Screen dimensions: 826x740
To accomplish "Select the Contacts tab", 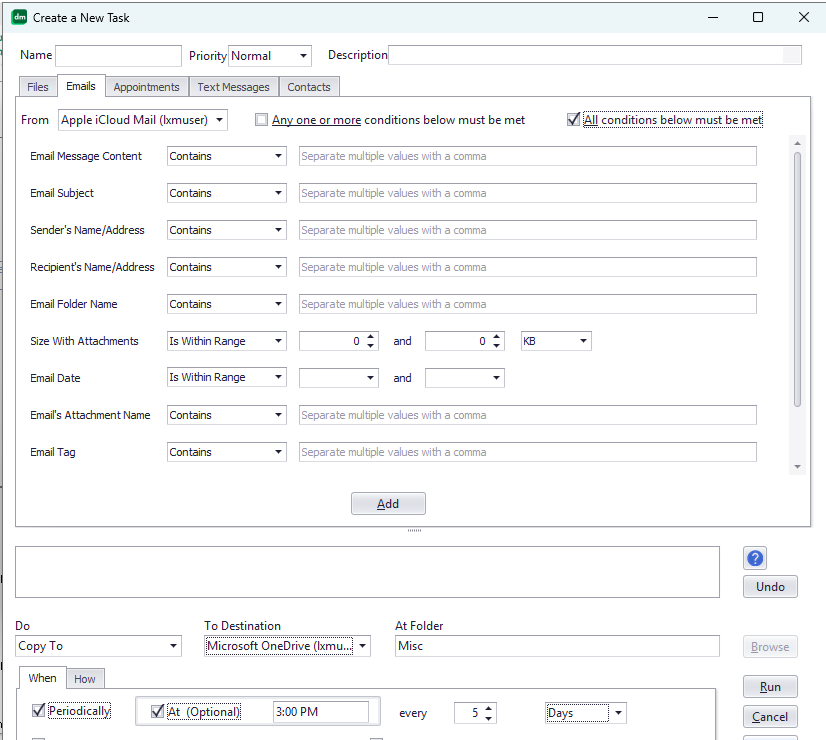I will point(308,87).
